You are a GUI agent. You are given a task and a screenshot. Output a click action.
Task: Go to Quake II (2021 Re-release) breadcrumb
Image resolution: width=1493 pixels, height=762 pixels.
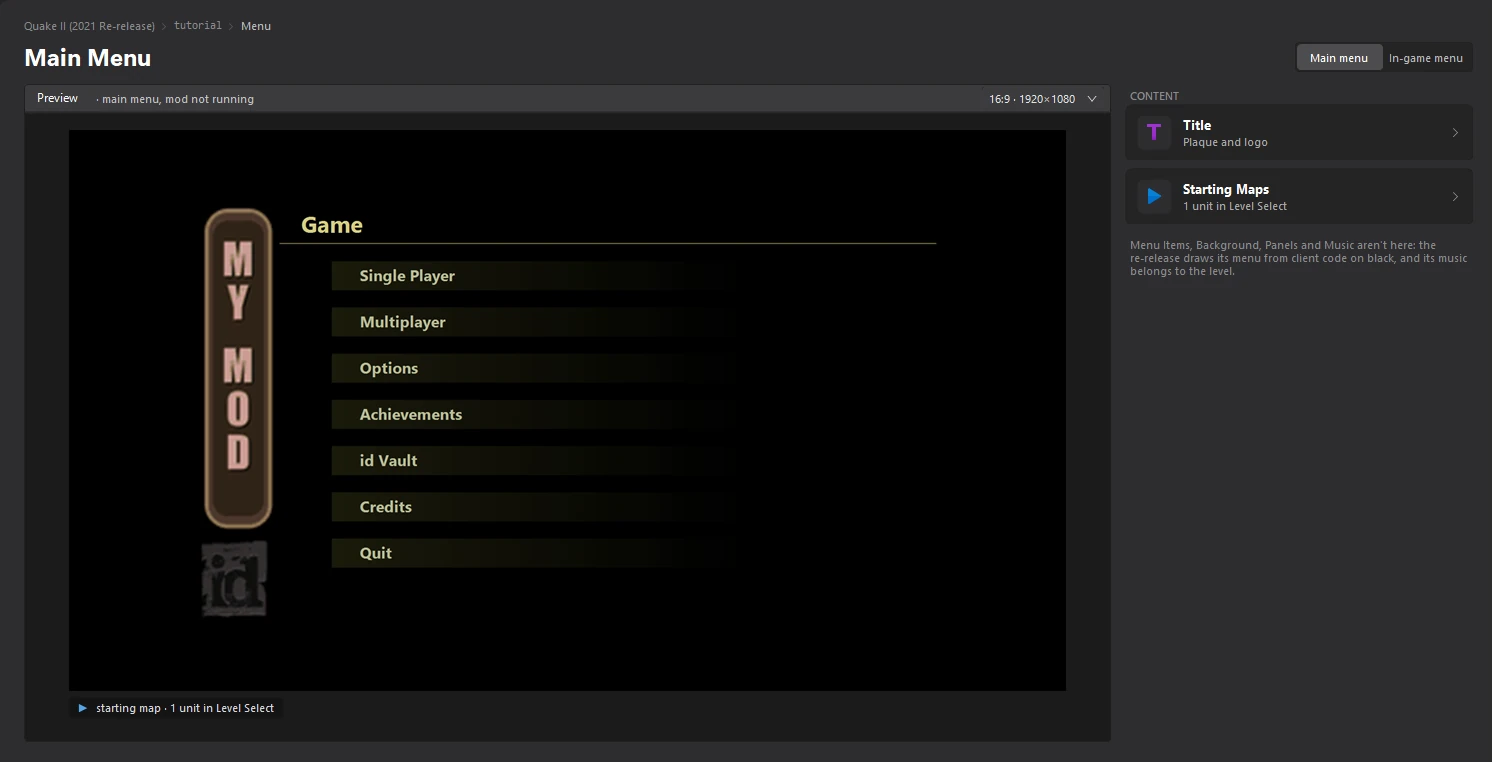click(89, 26)
